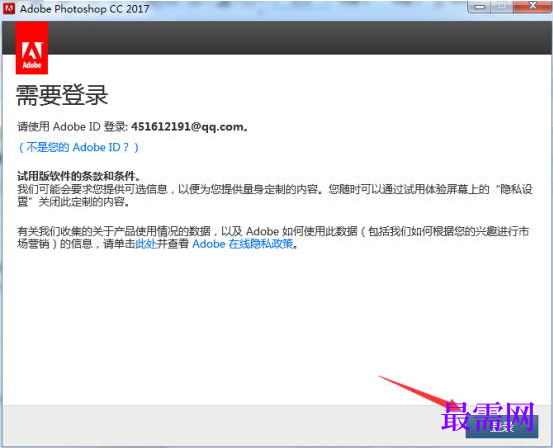
Task: Select the 451612191@qq.com email text
Action: coord(187,127)
